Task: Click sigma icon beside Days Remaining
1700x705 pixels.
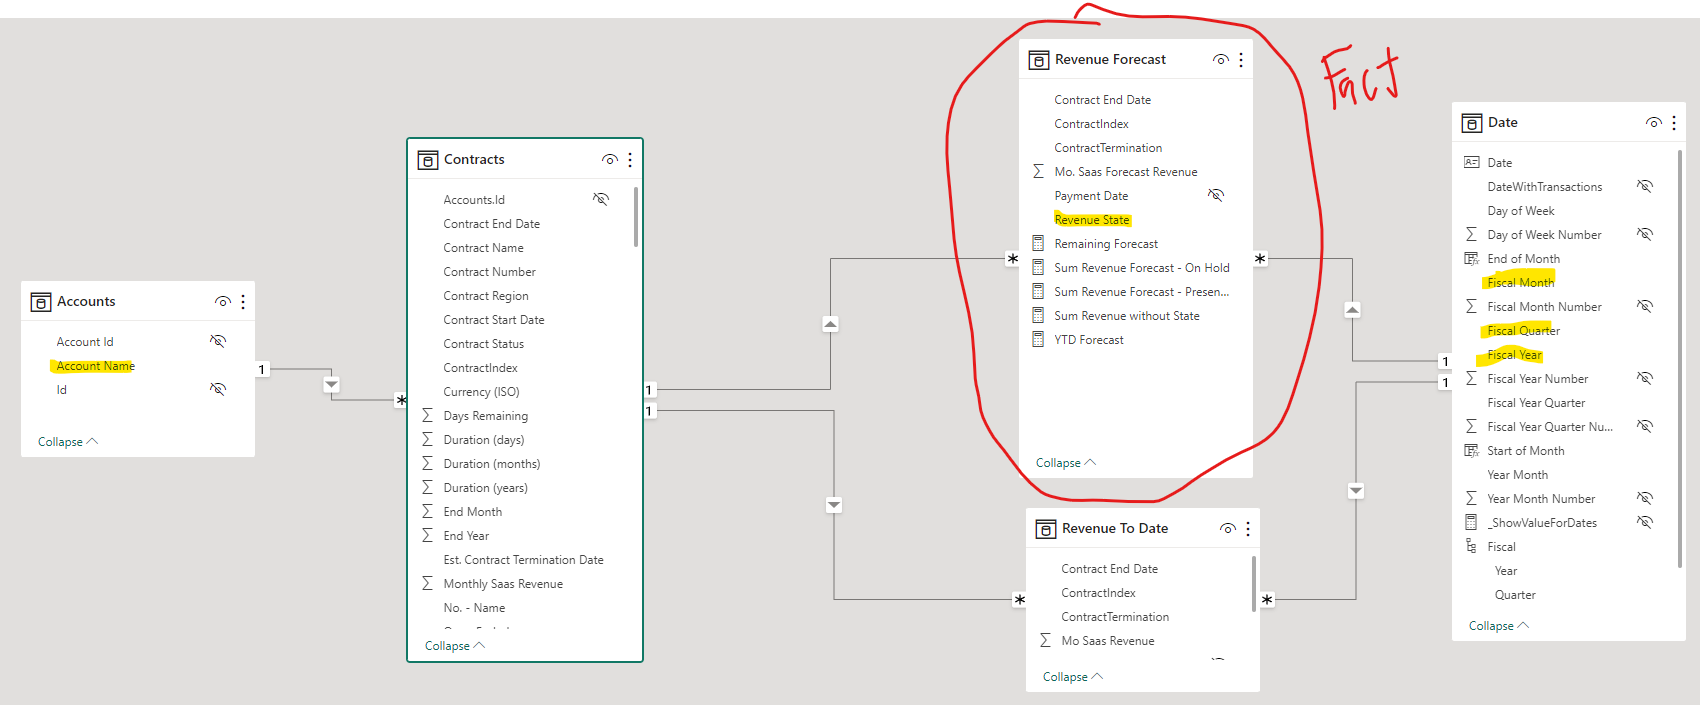Action: point(427,415)
